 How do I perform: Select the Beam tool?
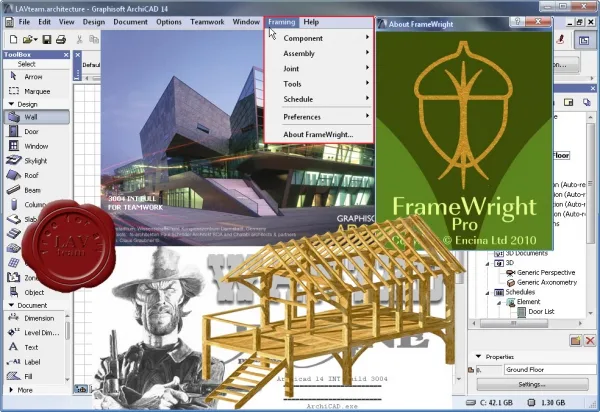coord(37,190)
